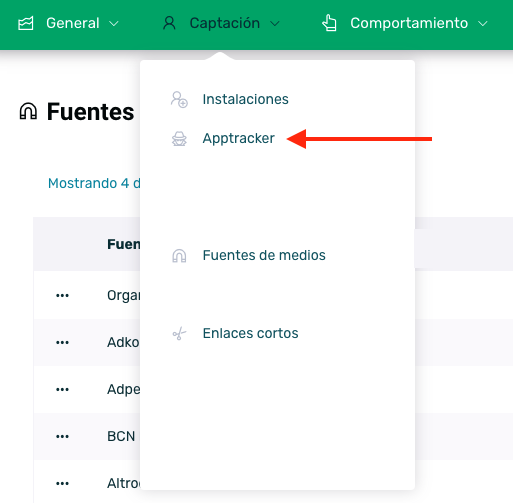Go to Enlaces cortos
The width and height of the screenshot is (513, 503).
(x=250, y=333)
